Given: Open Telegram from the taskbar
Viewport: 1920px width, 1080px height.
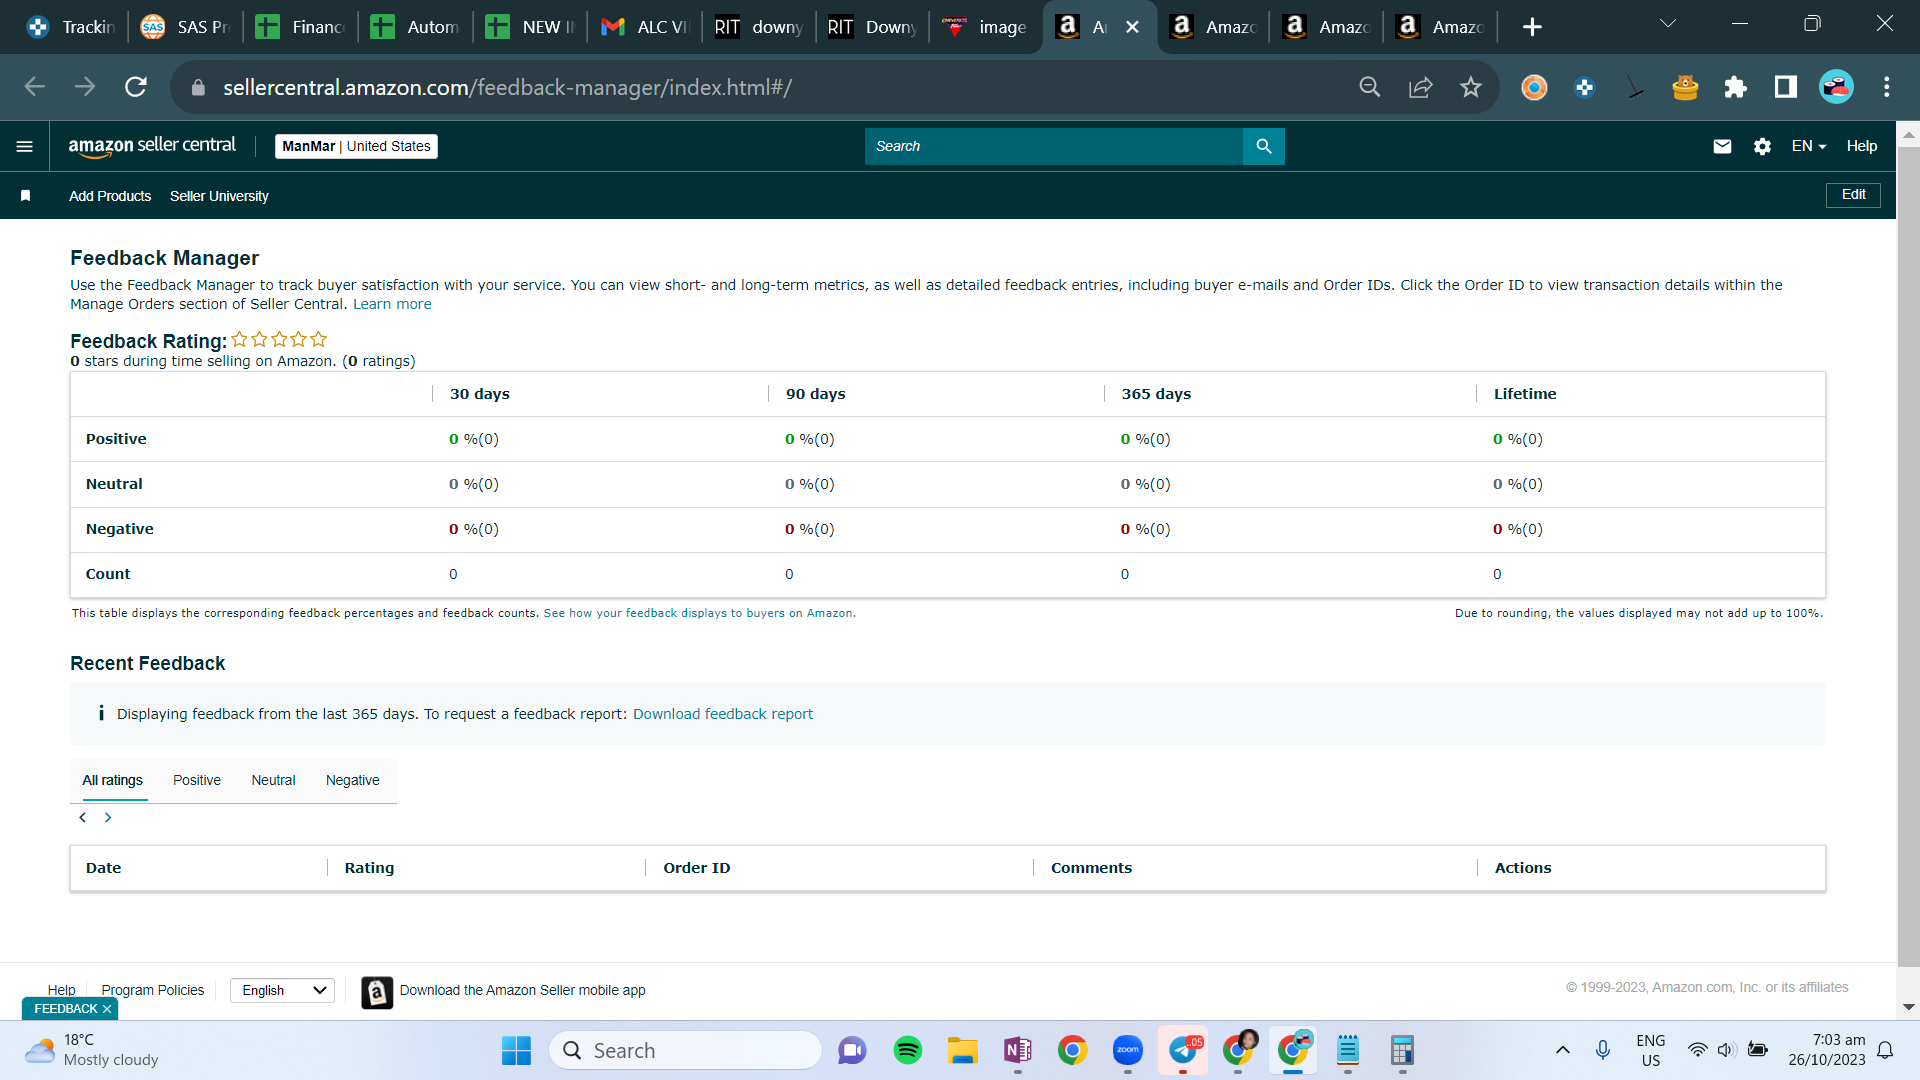Looking at the screenshot, I should [1183, 1050].
